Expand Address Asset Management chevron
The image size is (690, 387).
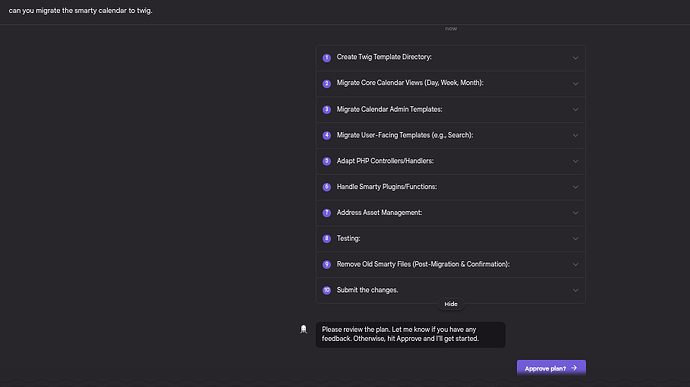[575, 213]
